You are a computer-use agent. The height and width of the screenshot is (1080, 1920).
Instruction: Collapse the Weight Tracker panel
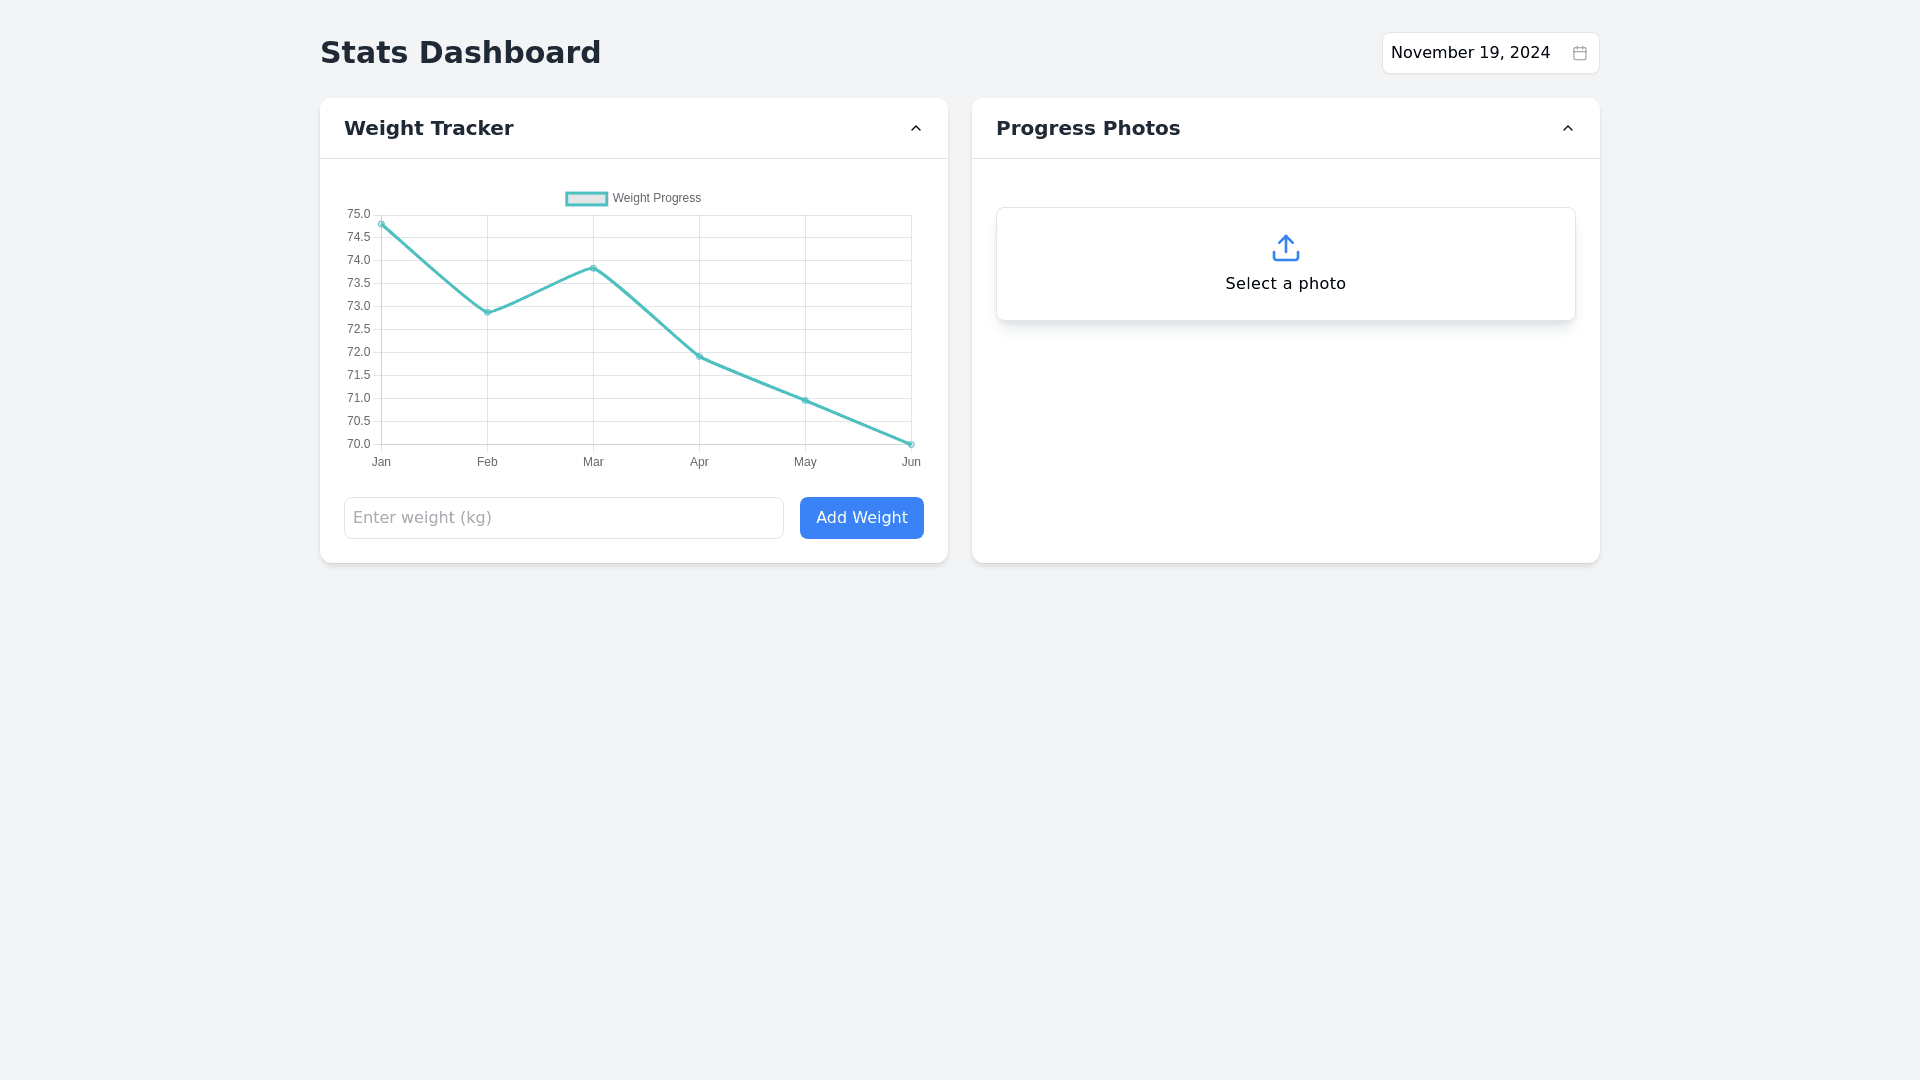(x=915, y=128)
